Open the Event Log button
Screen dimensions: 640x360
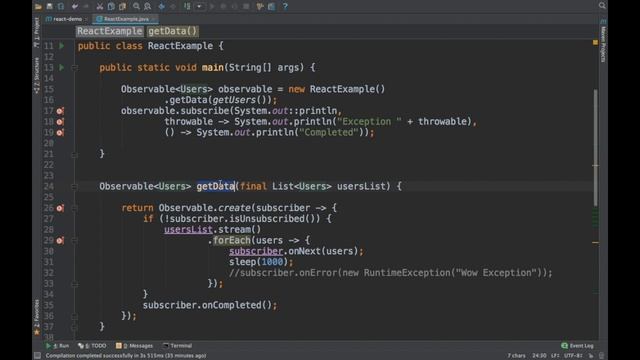coord(578,346)
